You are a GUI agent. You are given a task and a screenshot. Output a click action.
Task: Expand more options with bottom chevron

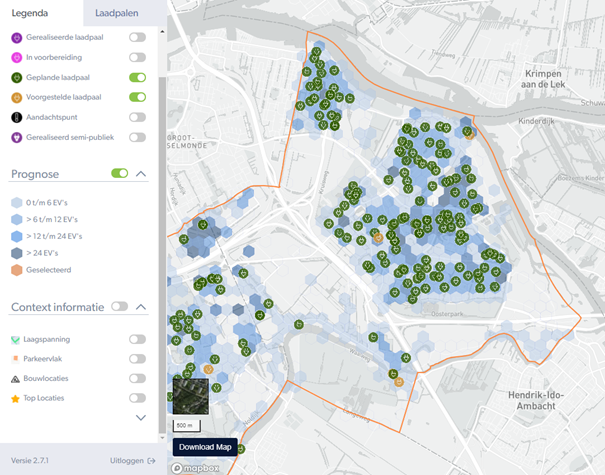coord(140,418)
